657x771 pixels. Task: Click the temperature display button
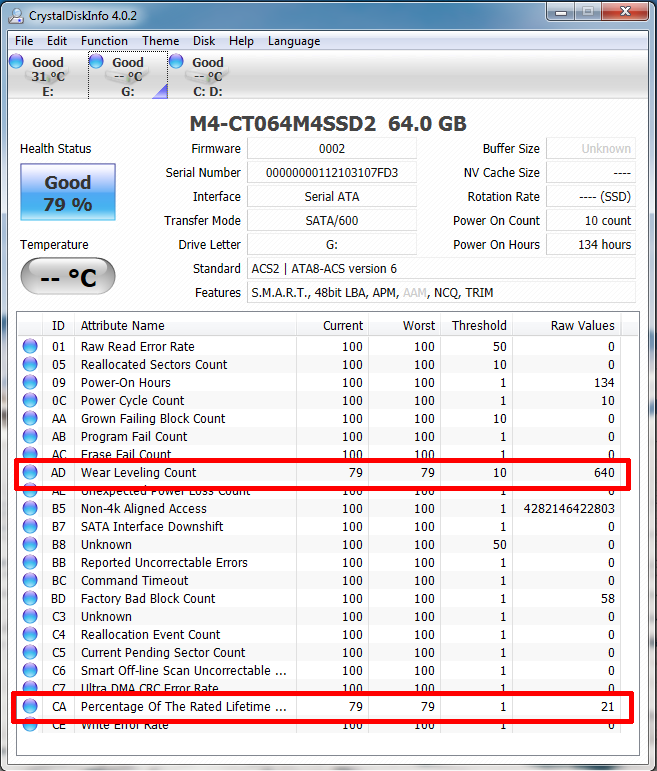(x=68, y=276)
